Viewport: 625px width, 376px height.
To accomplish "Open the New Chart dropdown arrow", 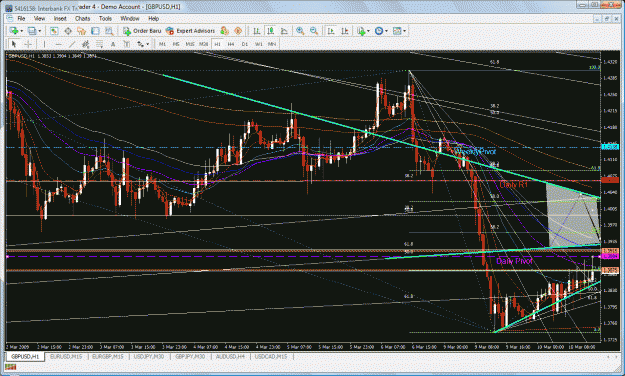I will point(21,31).
